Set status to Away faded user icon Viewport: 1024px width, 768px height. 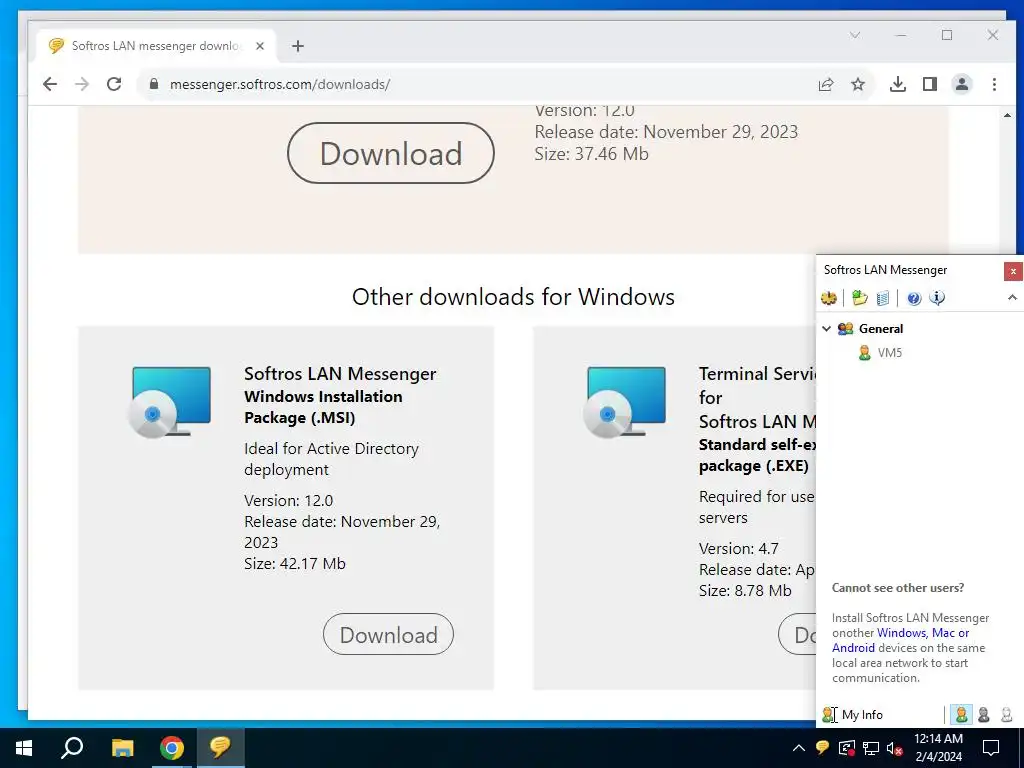(1006, 714)
